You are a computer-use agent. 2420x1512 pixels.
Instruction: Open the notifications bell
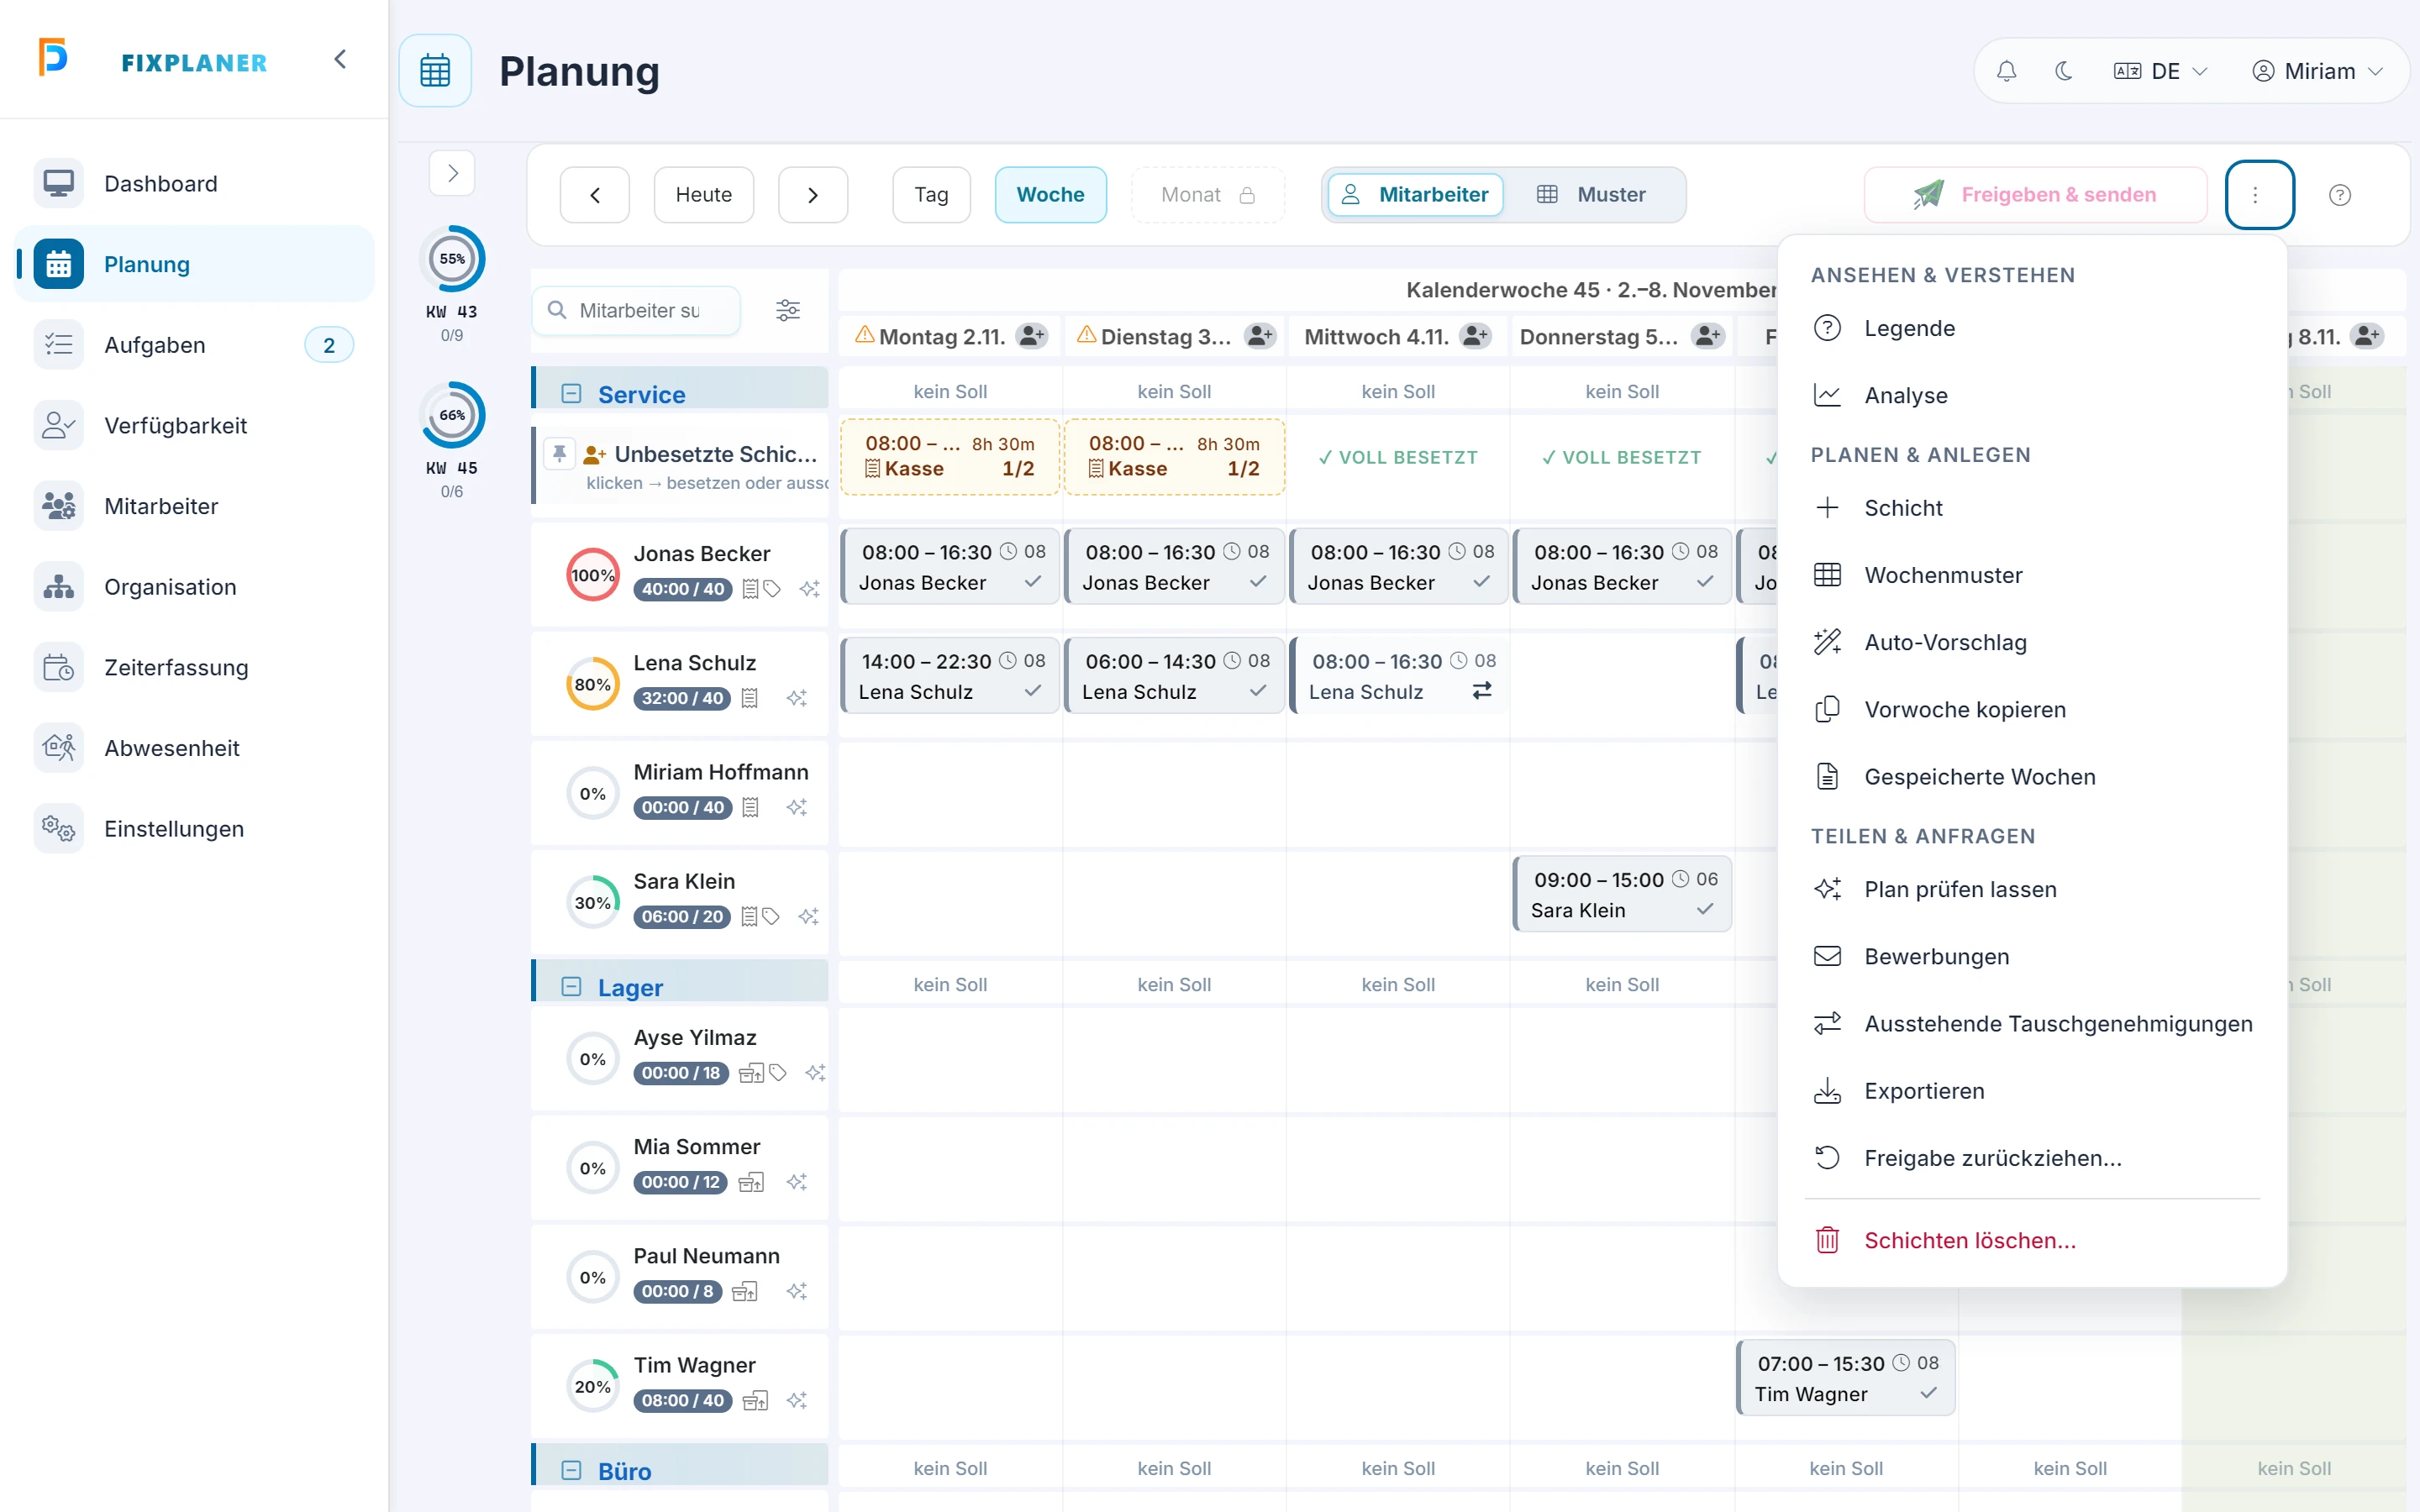tap(2006, 71)
